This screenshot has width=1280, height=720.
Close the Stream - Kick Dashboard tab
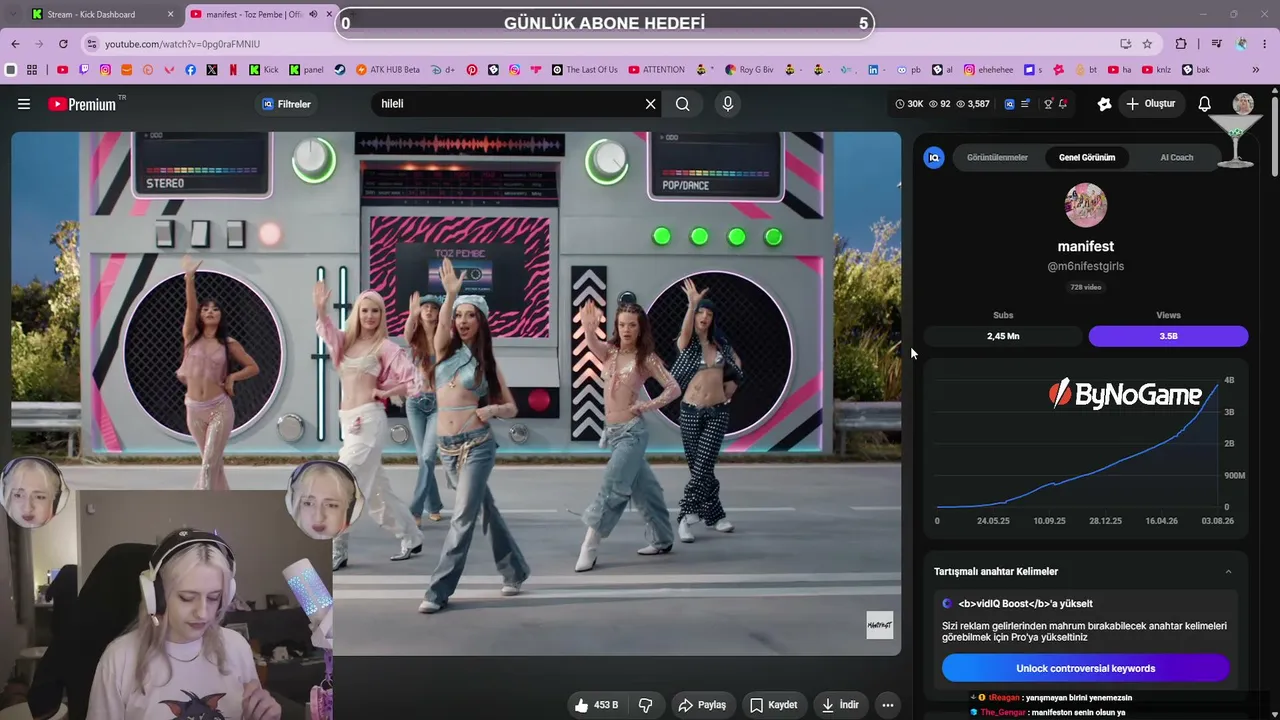point(170,14)
